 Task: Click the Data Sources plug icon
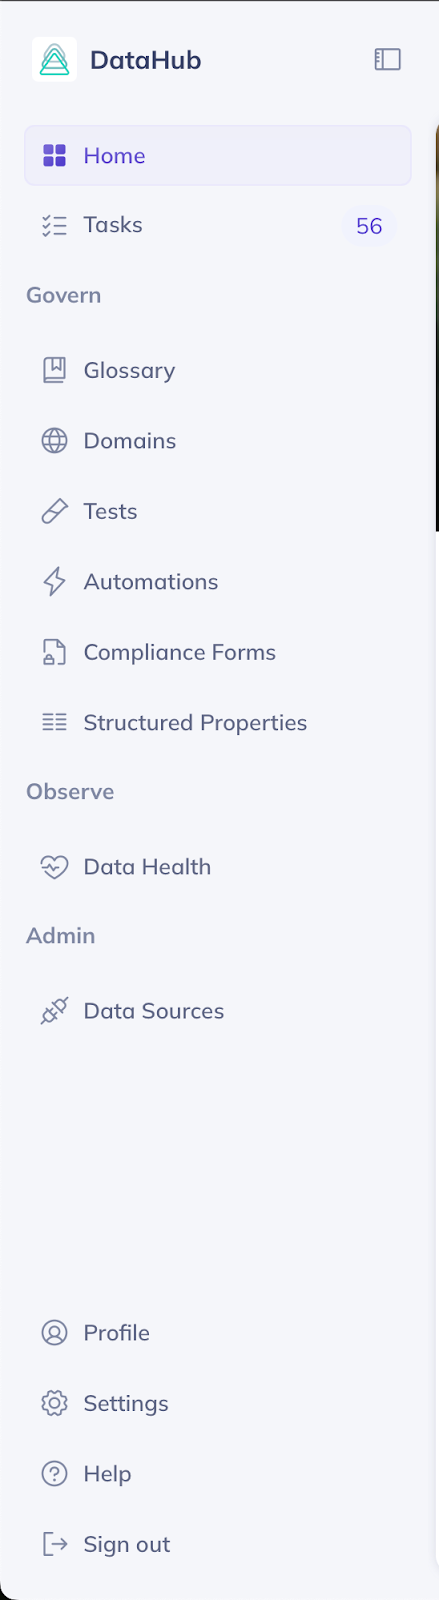[54, 1011]
